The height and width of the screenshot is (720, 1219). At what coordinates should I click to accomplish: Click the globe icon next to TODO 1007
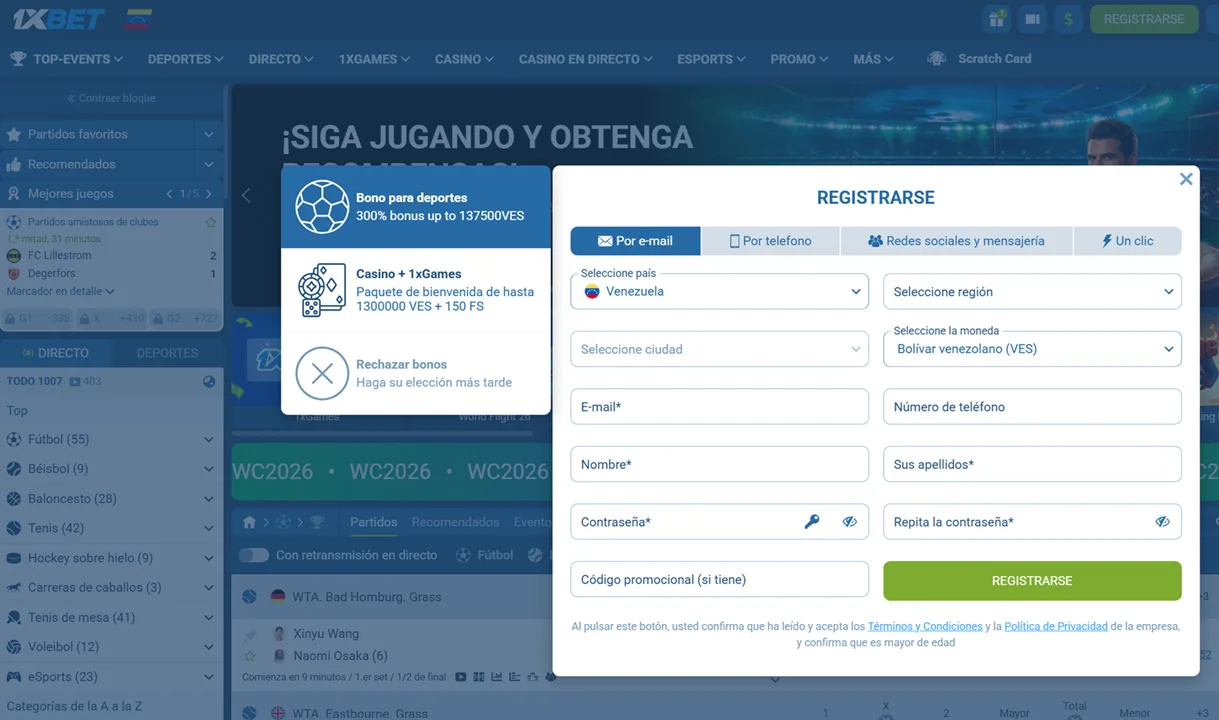[x=209, y=381]
